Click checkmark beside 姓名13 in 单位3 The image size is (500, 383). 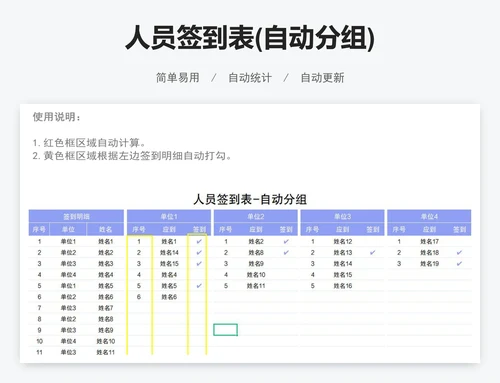click(x=373, y=252)
